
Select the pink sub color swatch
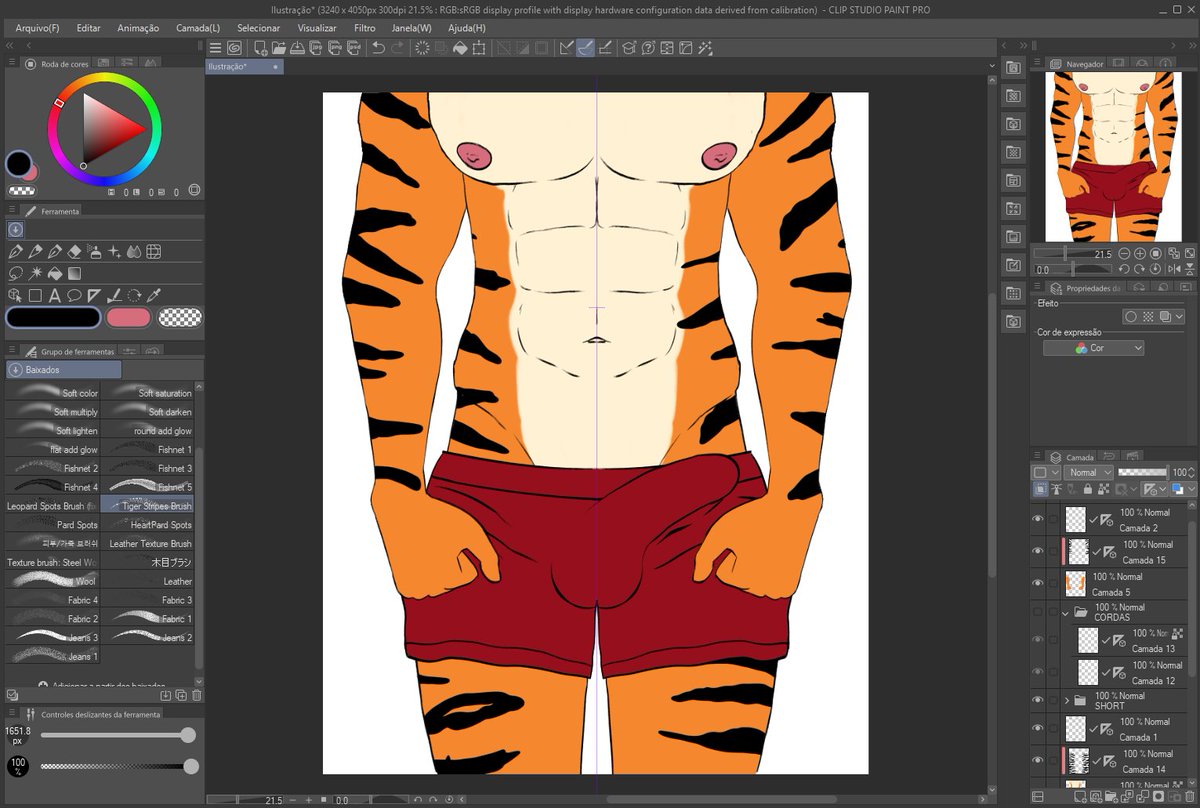pos(128,318)
